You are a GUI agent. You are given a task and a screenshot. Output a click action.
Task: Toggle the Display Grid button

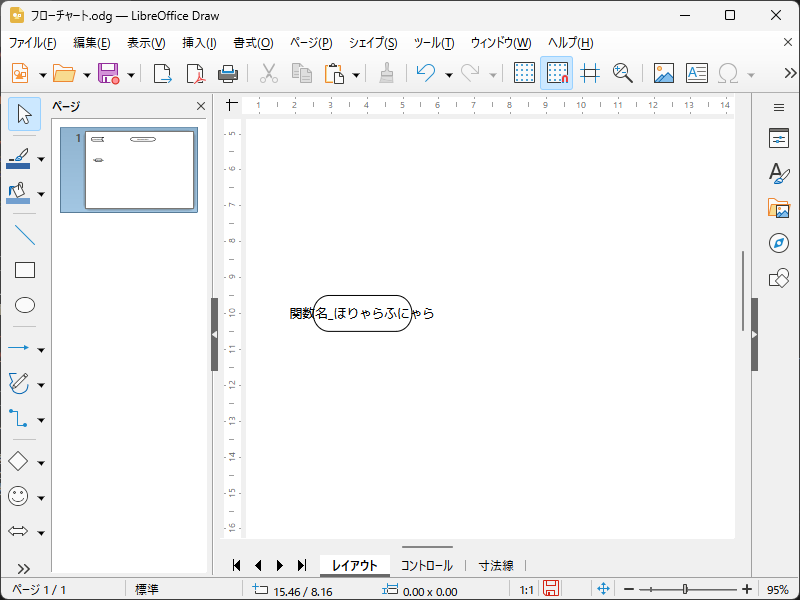click(x=524, y=74)
